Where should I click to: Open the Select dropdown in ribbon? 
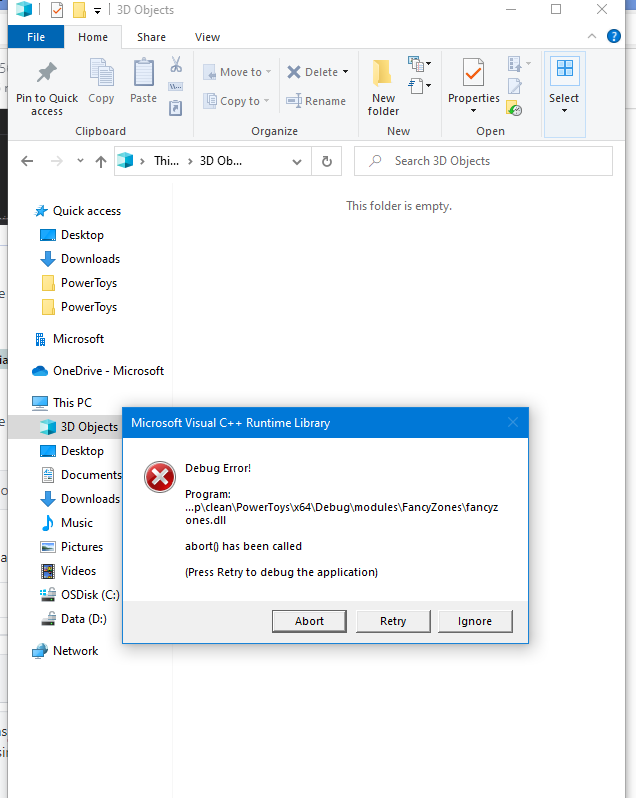click(564, 94)
